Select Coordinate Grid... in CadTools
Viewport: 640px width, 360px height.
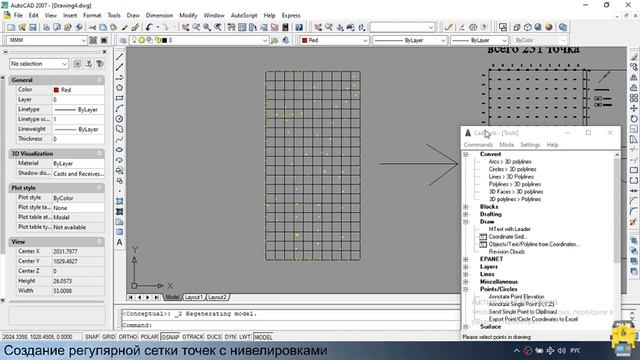pyautogui.click(x=508, y=237)
